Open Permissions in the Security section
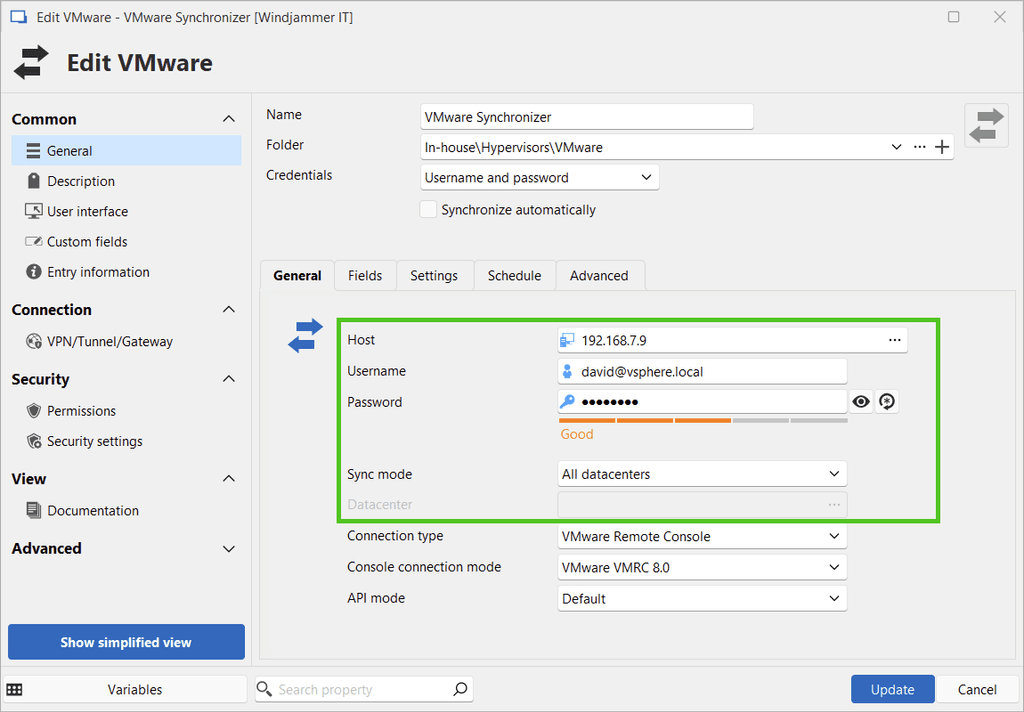 coord(81,411)
